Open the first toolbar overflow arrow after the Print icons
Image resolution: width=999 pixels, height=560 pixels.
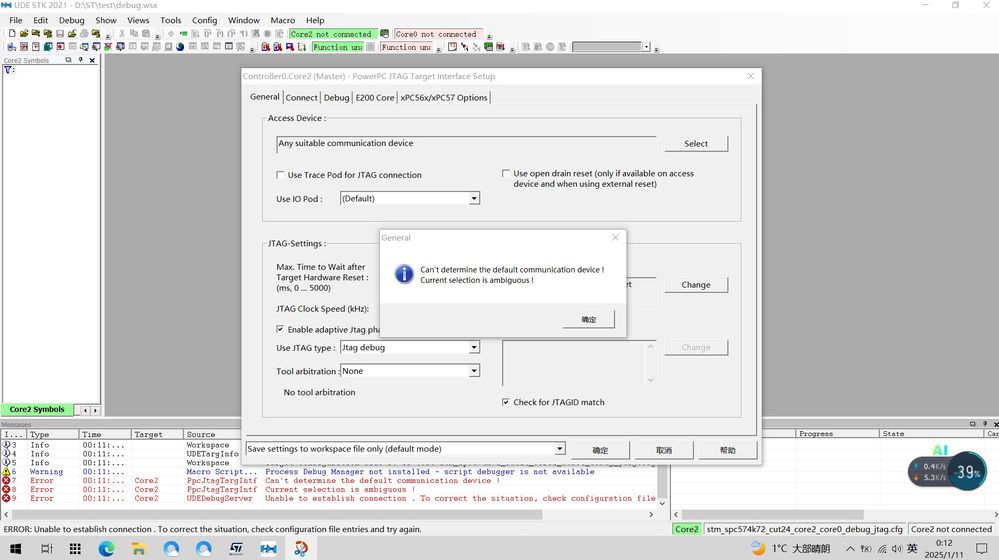pyautogui.click(x=108, y=36)
